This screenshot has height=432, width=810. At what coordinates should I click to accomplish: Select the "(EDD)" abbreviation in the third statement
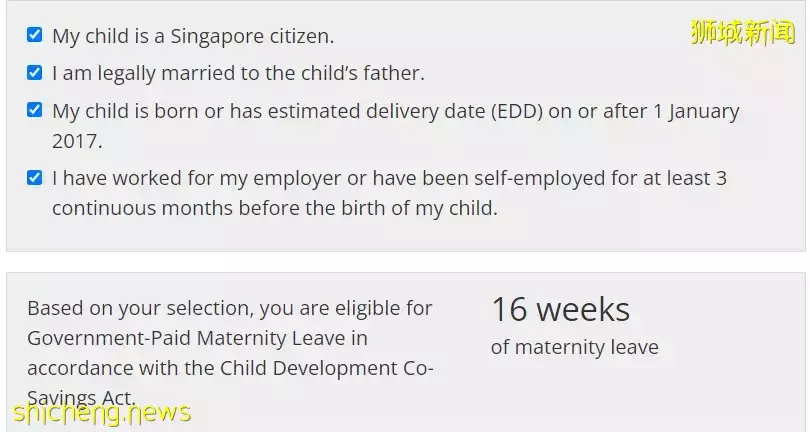pos(516,111)
